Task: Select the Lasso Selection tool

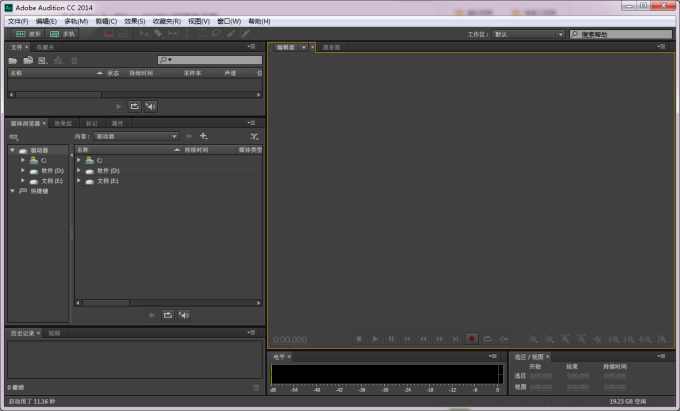Action: [216, 33]
